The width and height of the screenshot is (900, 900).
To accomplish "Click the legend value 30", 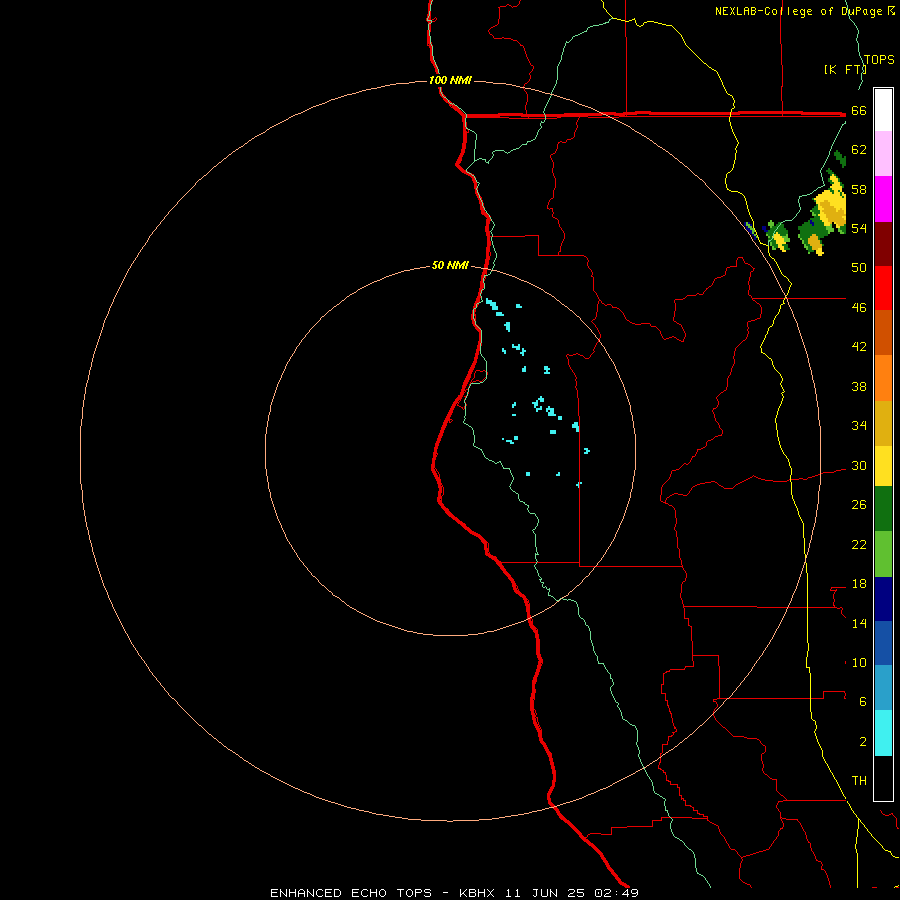I will (x=859, y=465).
